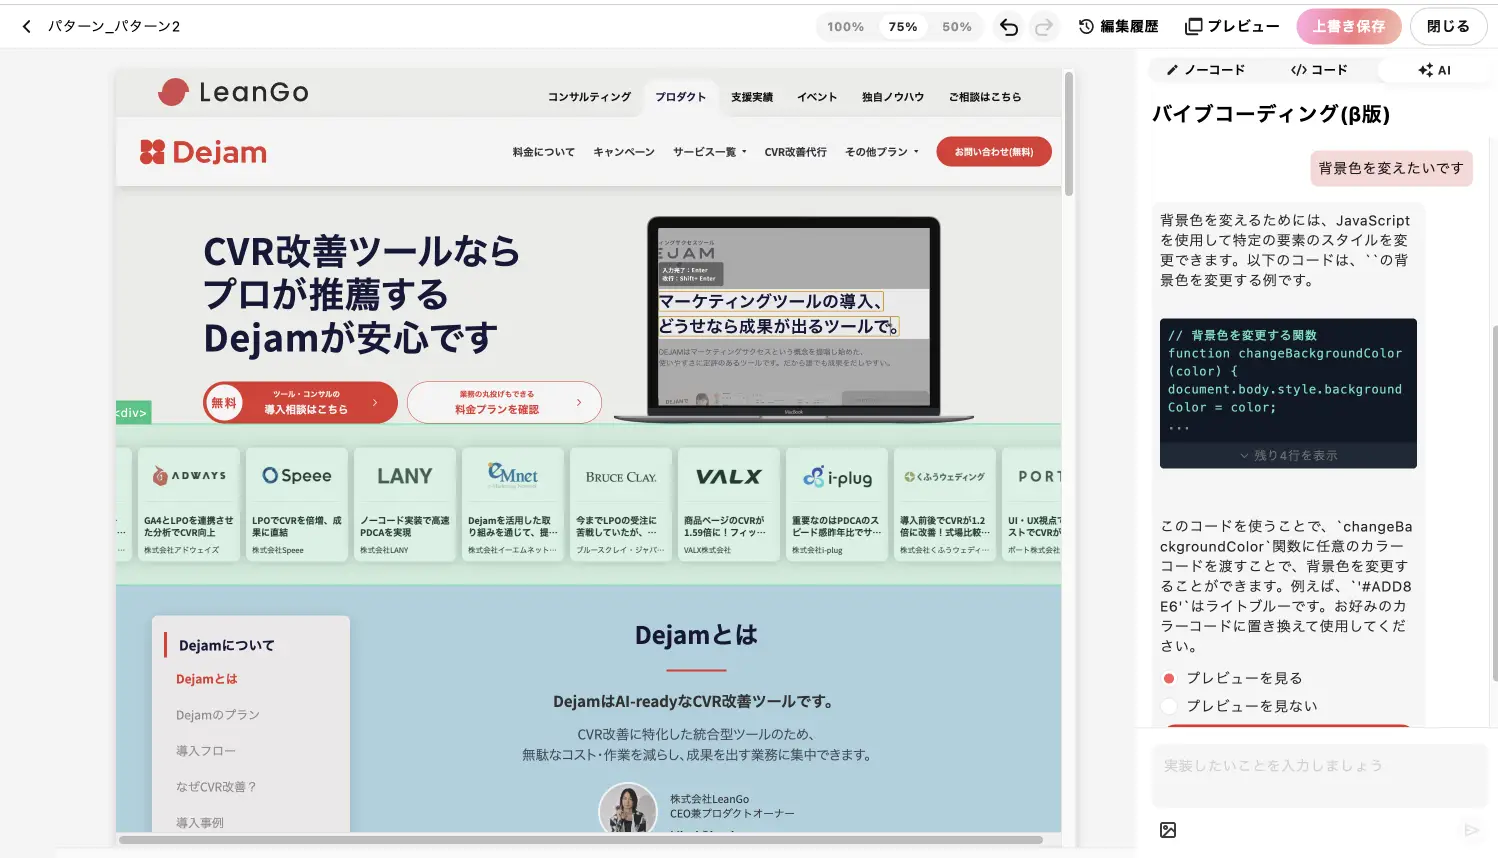This screenshot has width=1498, height=858.
Task: Click the LeanGo logo in the preview
Action: coord(233,92)
